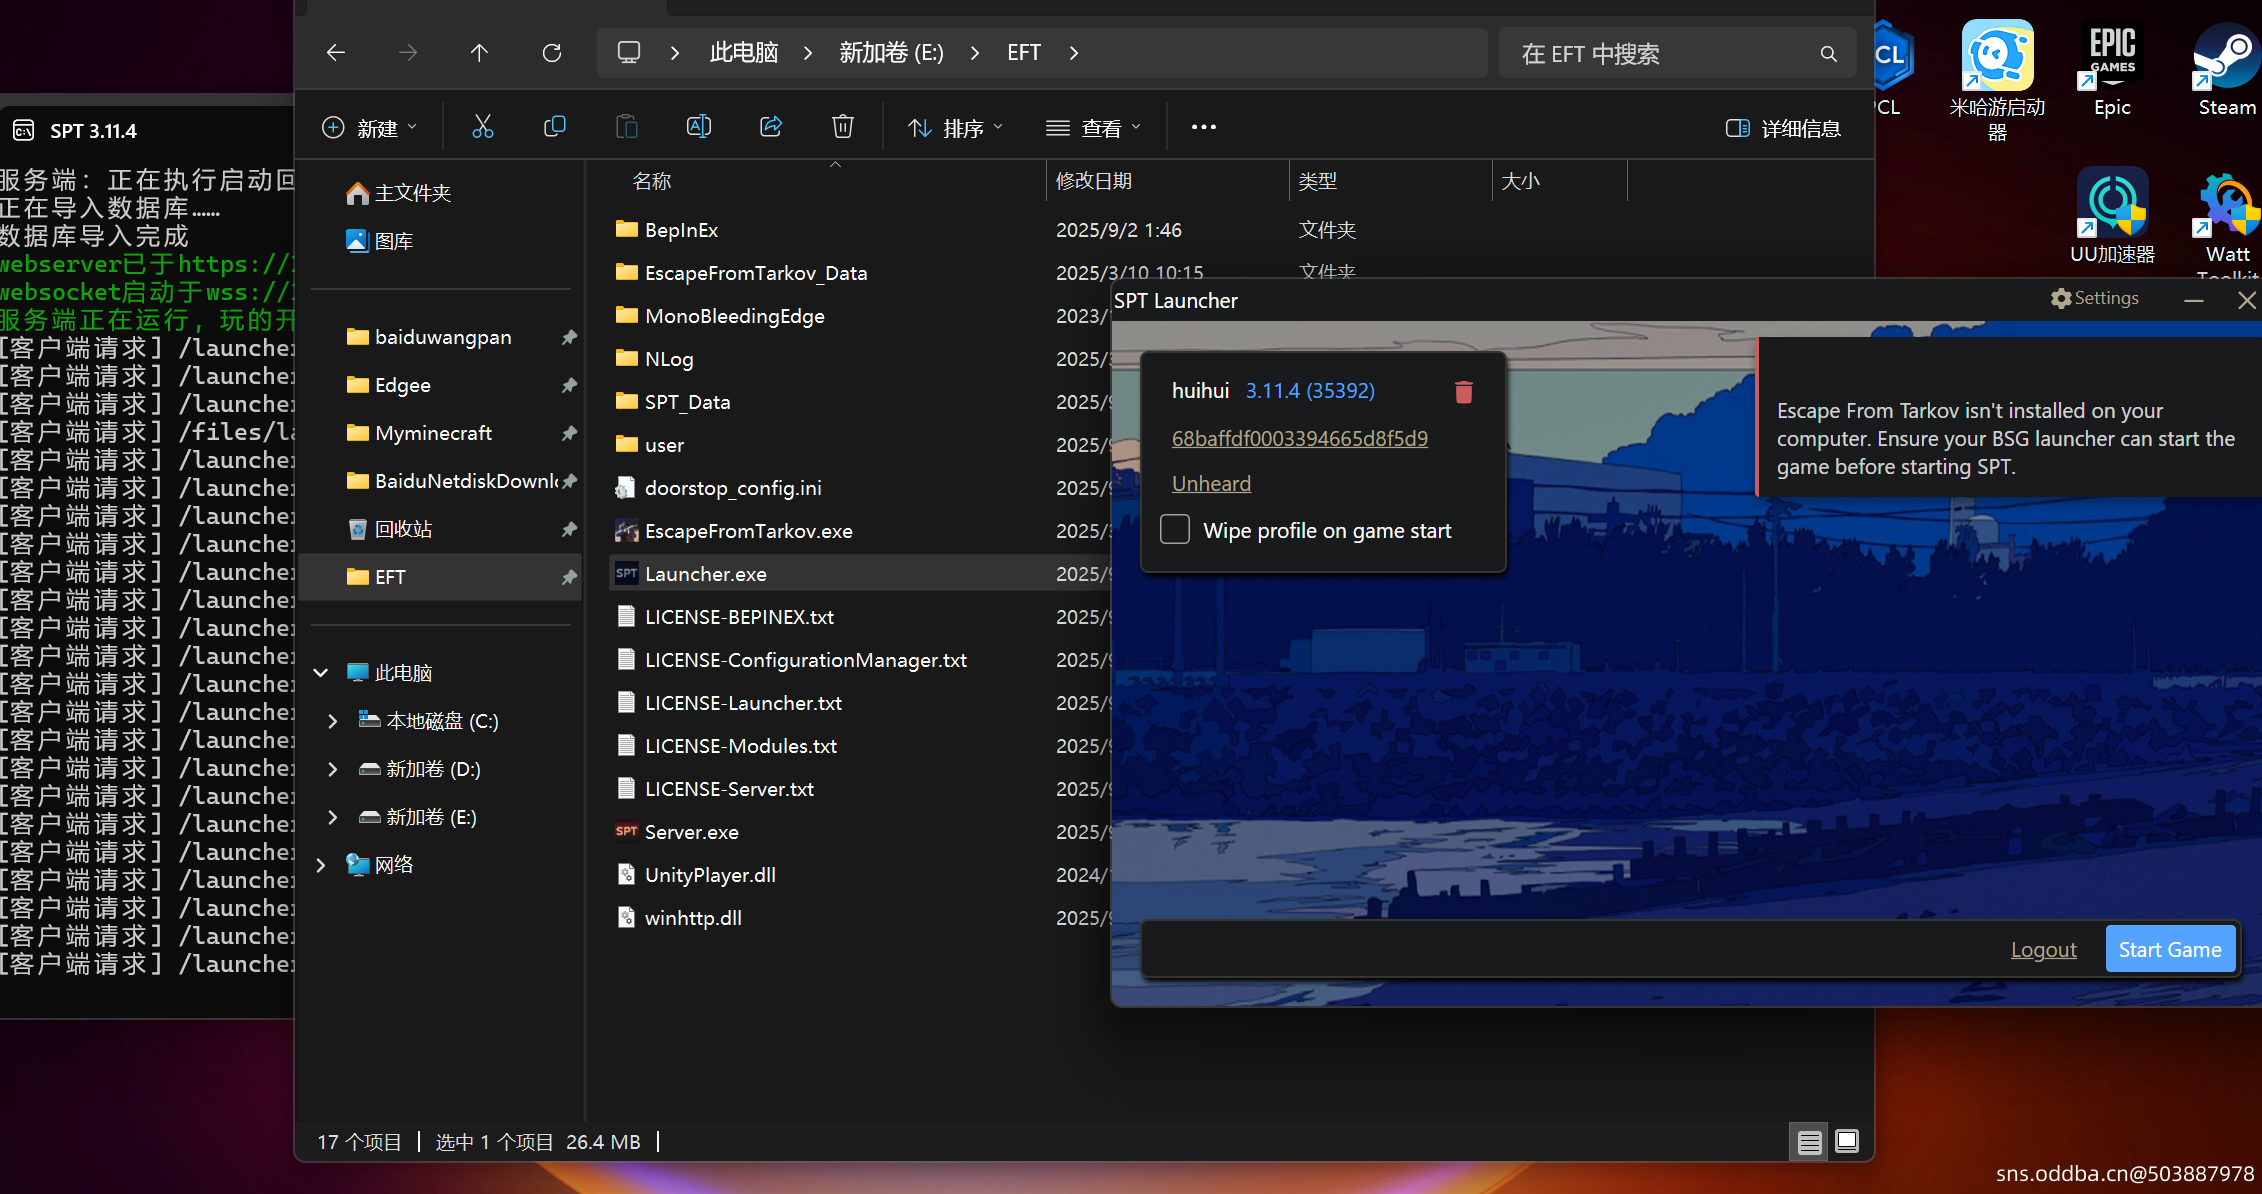
Task: Click the Copy icon in toolbar
Action: pos(555,127)
